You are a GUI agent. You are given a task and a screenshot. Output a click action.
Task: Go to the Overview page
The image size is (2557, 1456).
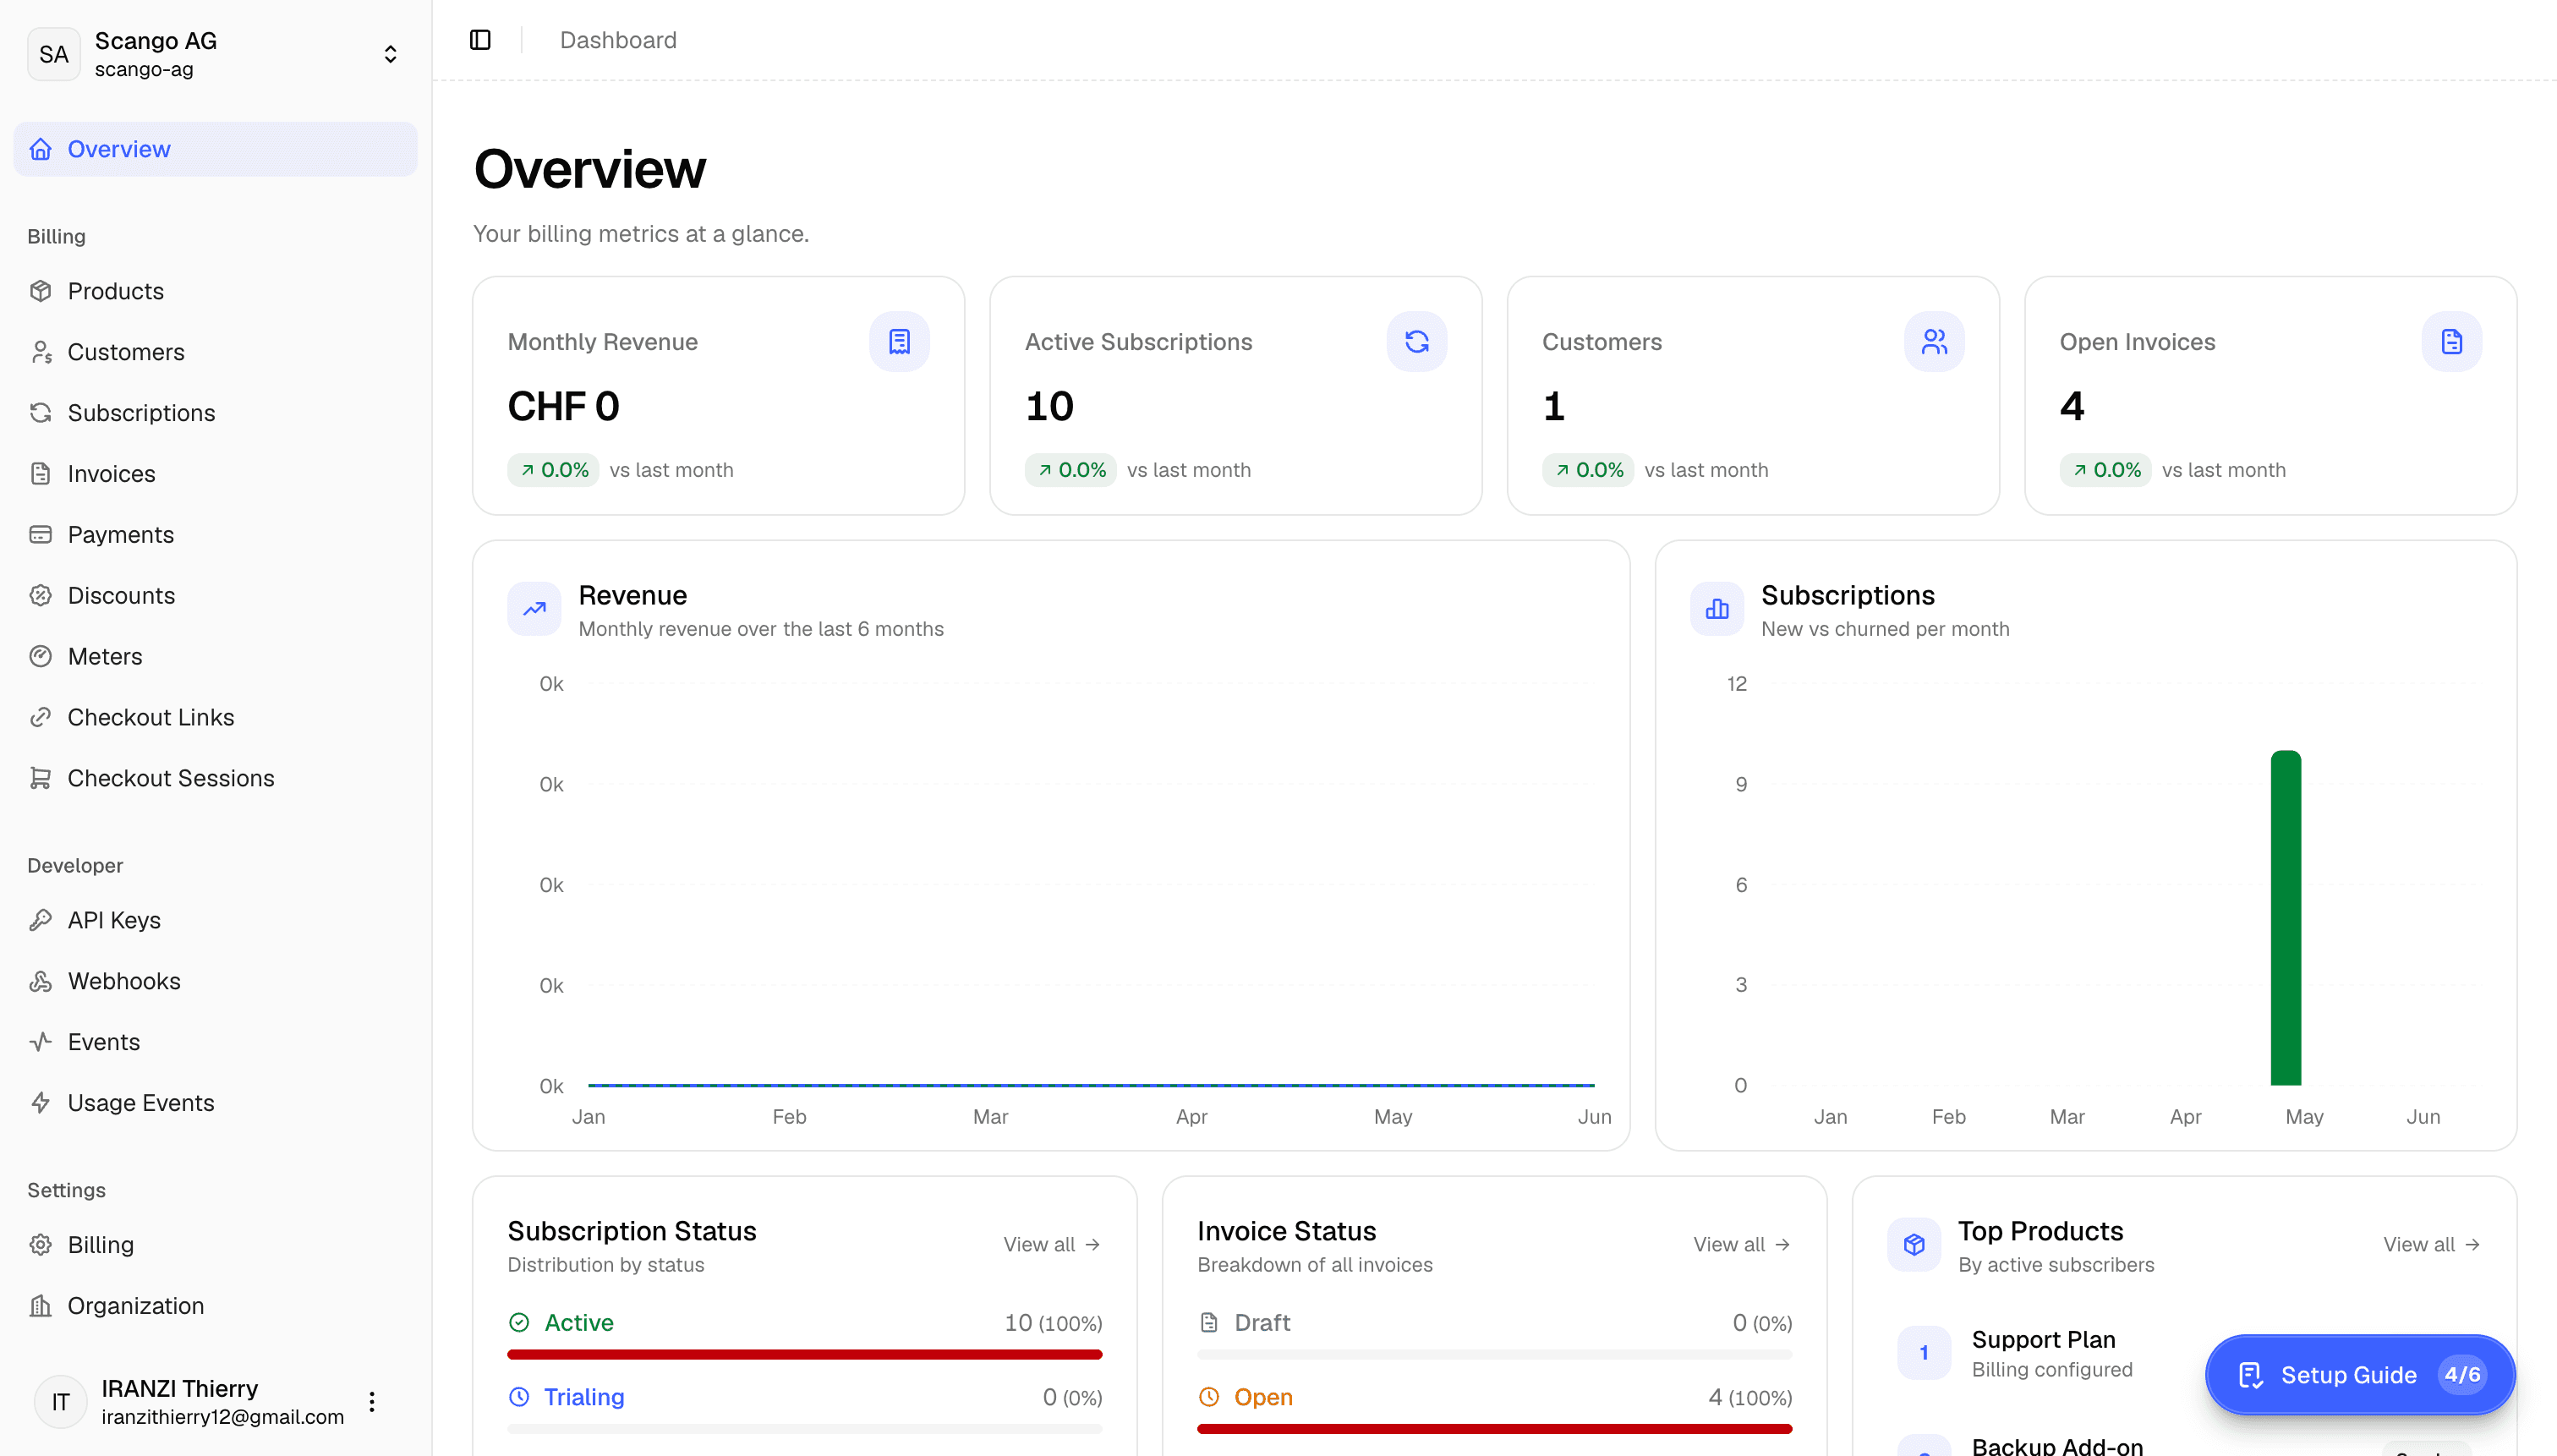click(216, 149)
